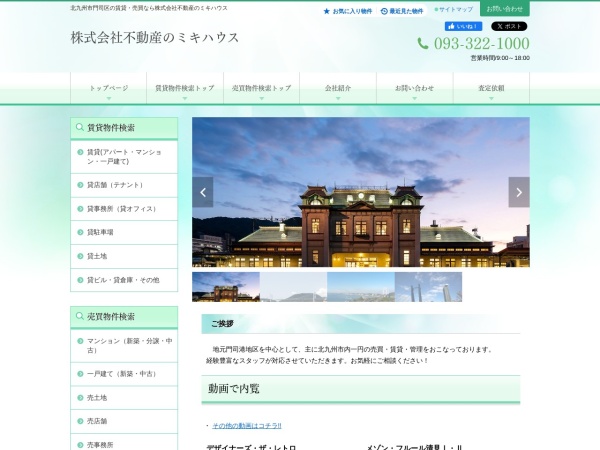Click the dropdown arrow under 査定依頼

491,99
